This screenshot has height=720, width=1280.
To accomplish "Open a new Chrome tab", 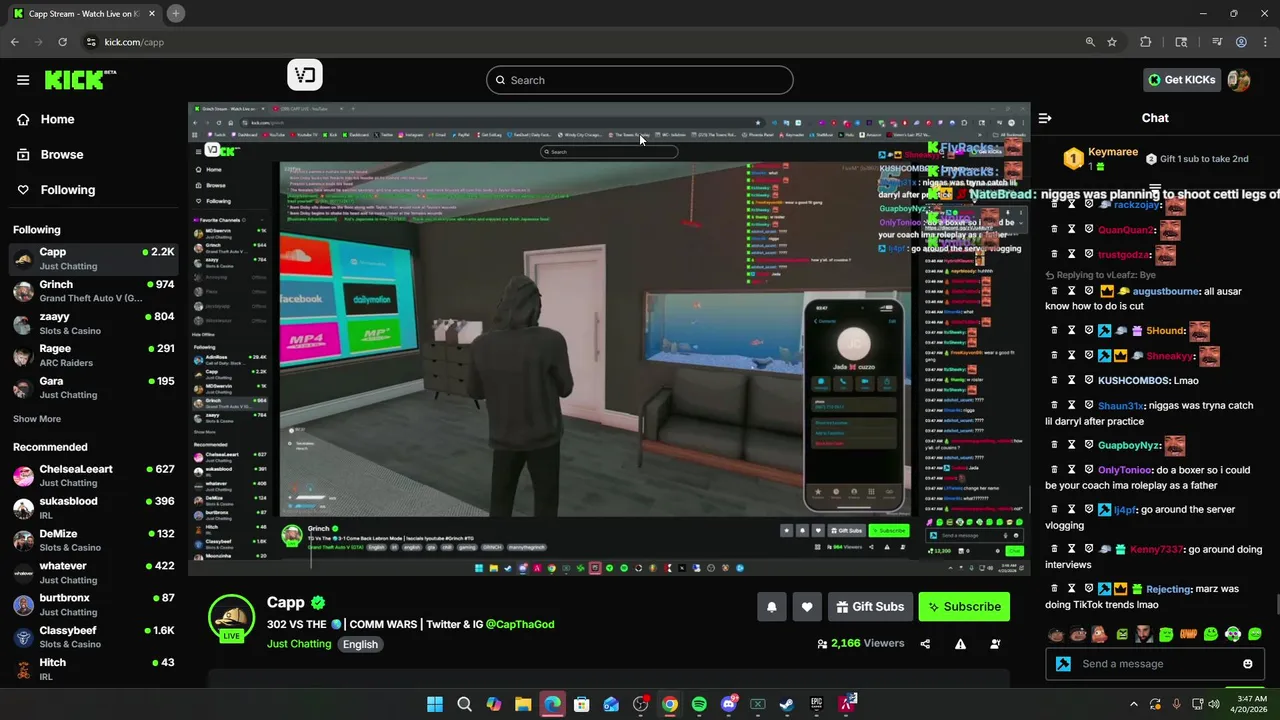I will click(175, 13).
